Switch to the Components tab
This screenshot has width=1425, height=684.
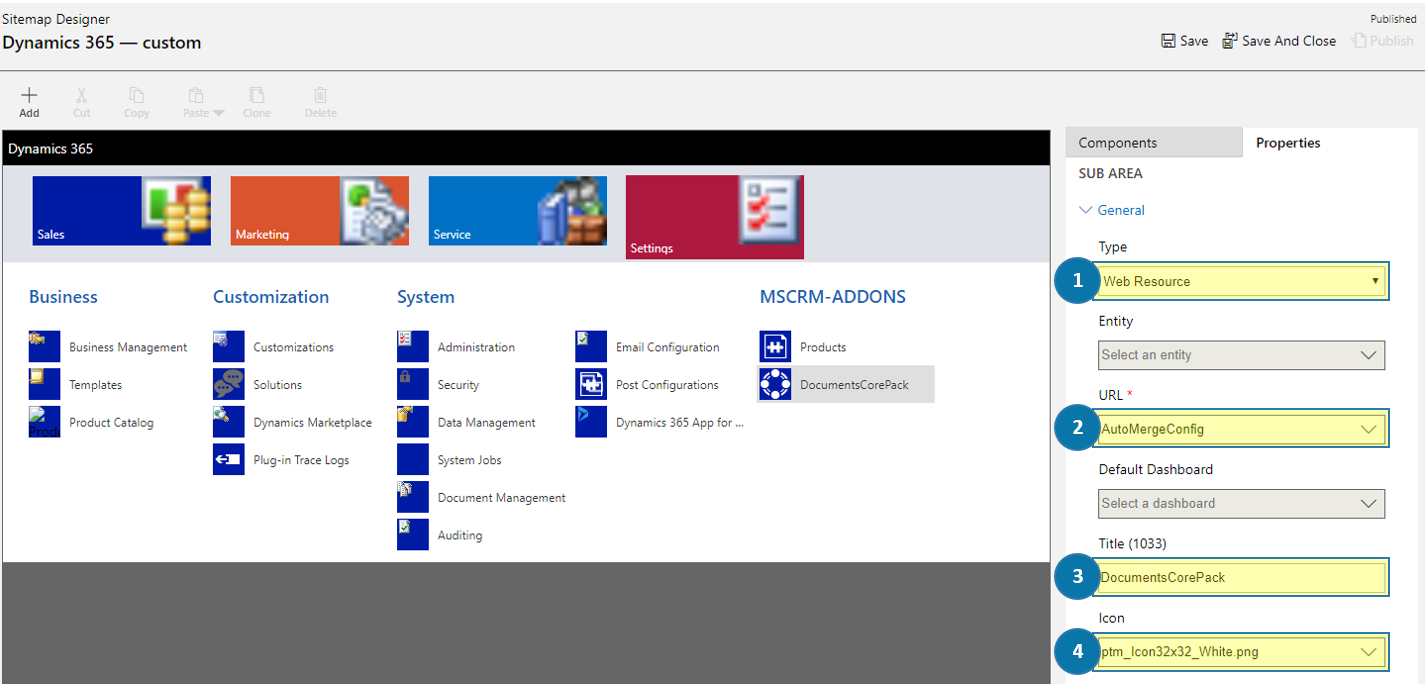[1153, 143]
